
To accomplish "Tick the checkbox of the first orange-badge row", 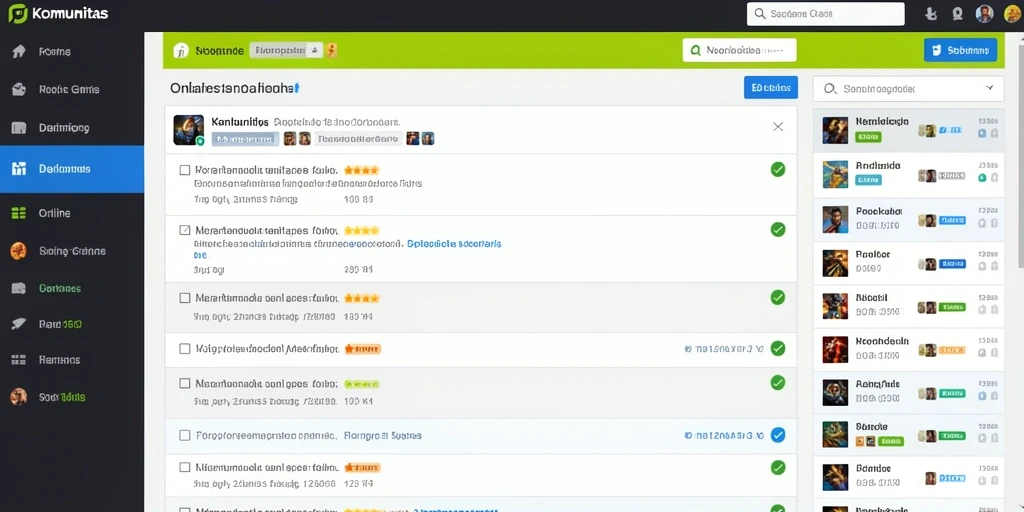I will point(185,349).
